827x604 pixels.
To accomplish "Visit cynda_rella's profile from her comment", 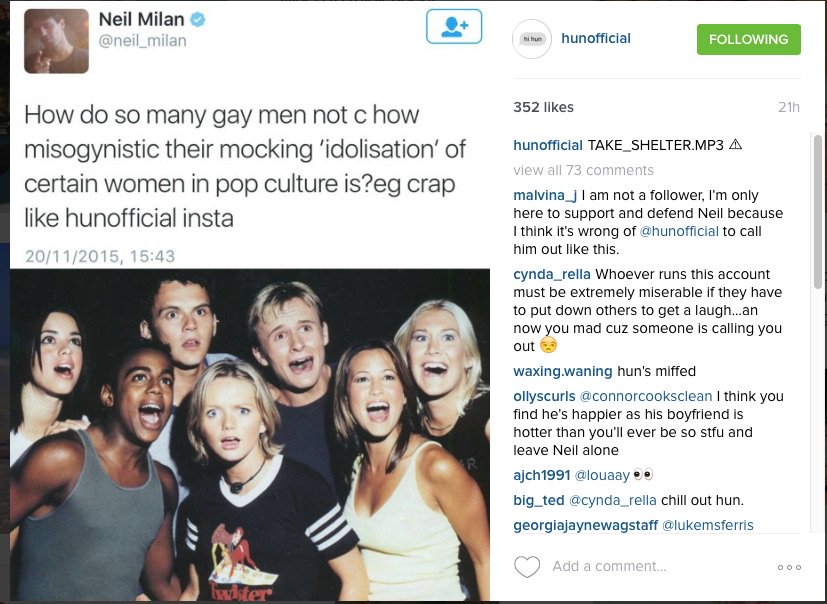I will tap(550, 274).
